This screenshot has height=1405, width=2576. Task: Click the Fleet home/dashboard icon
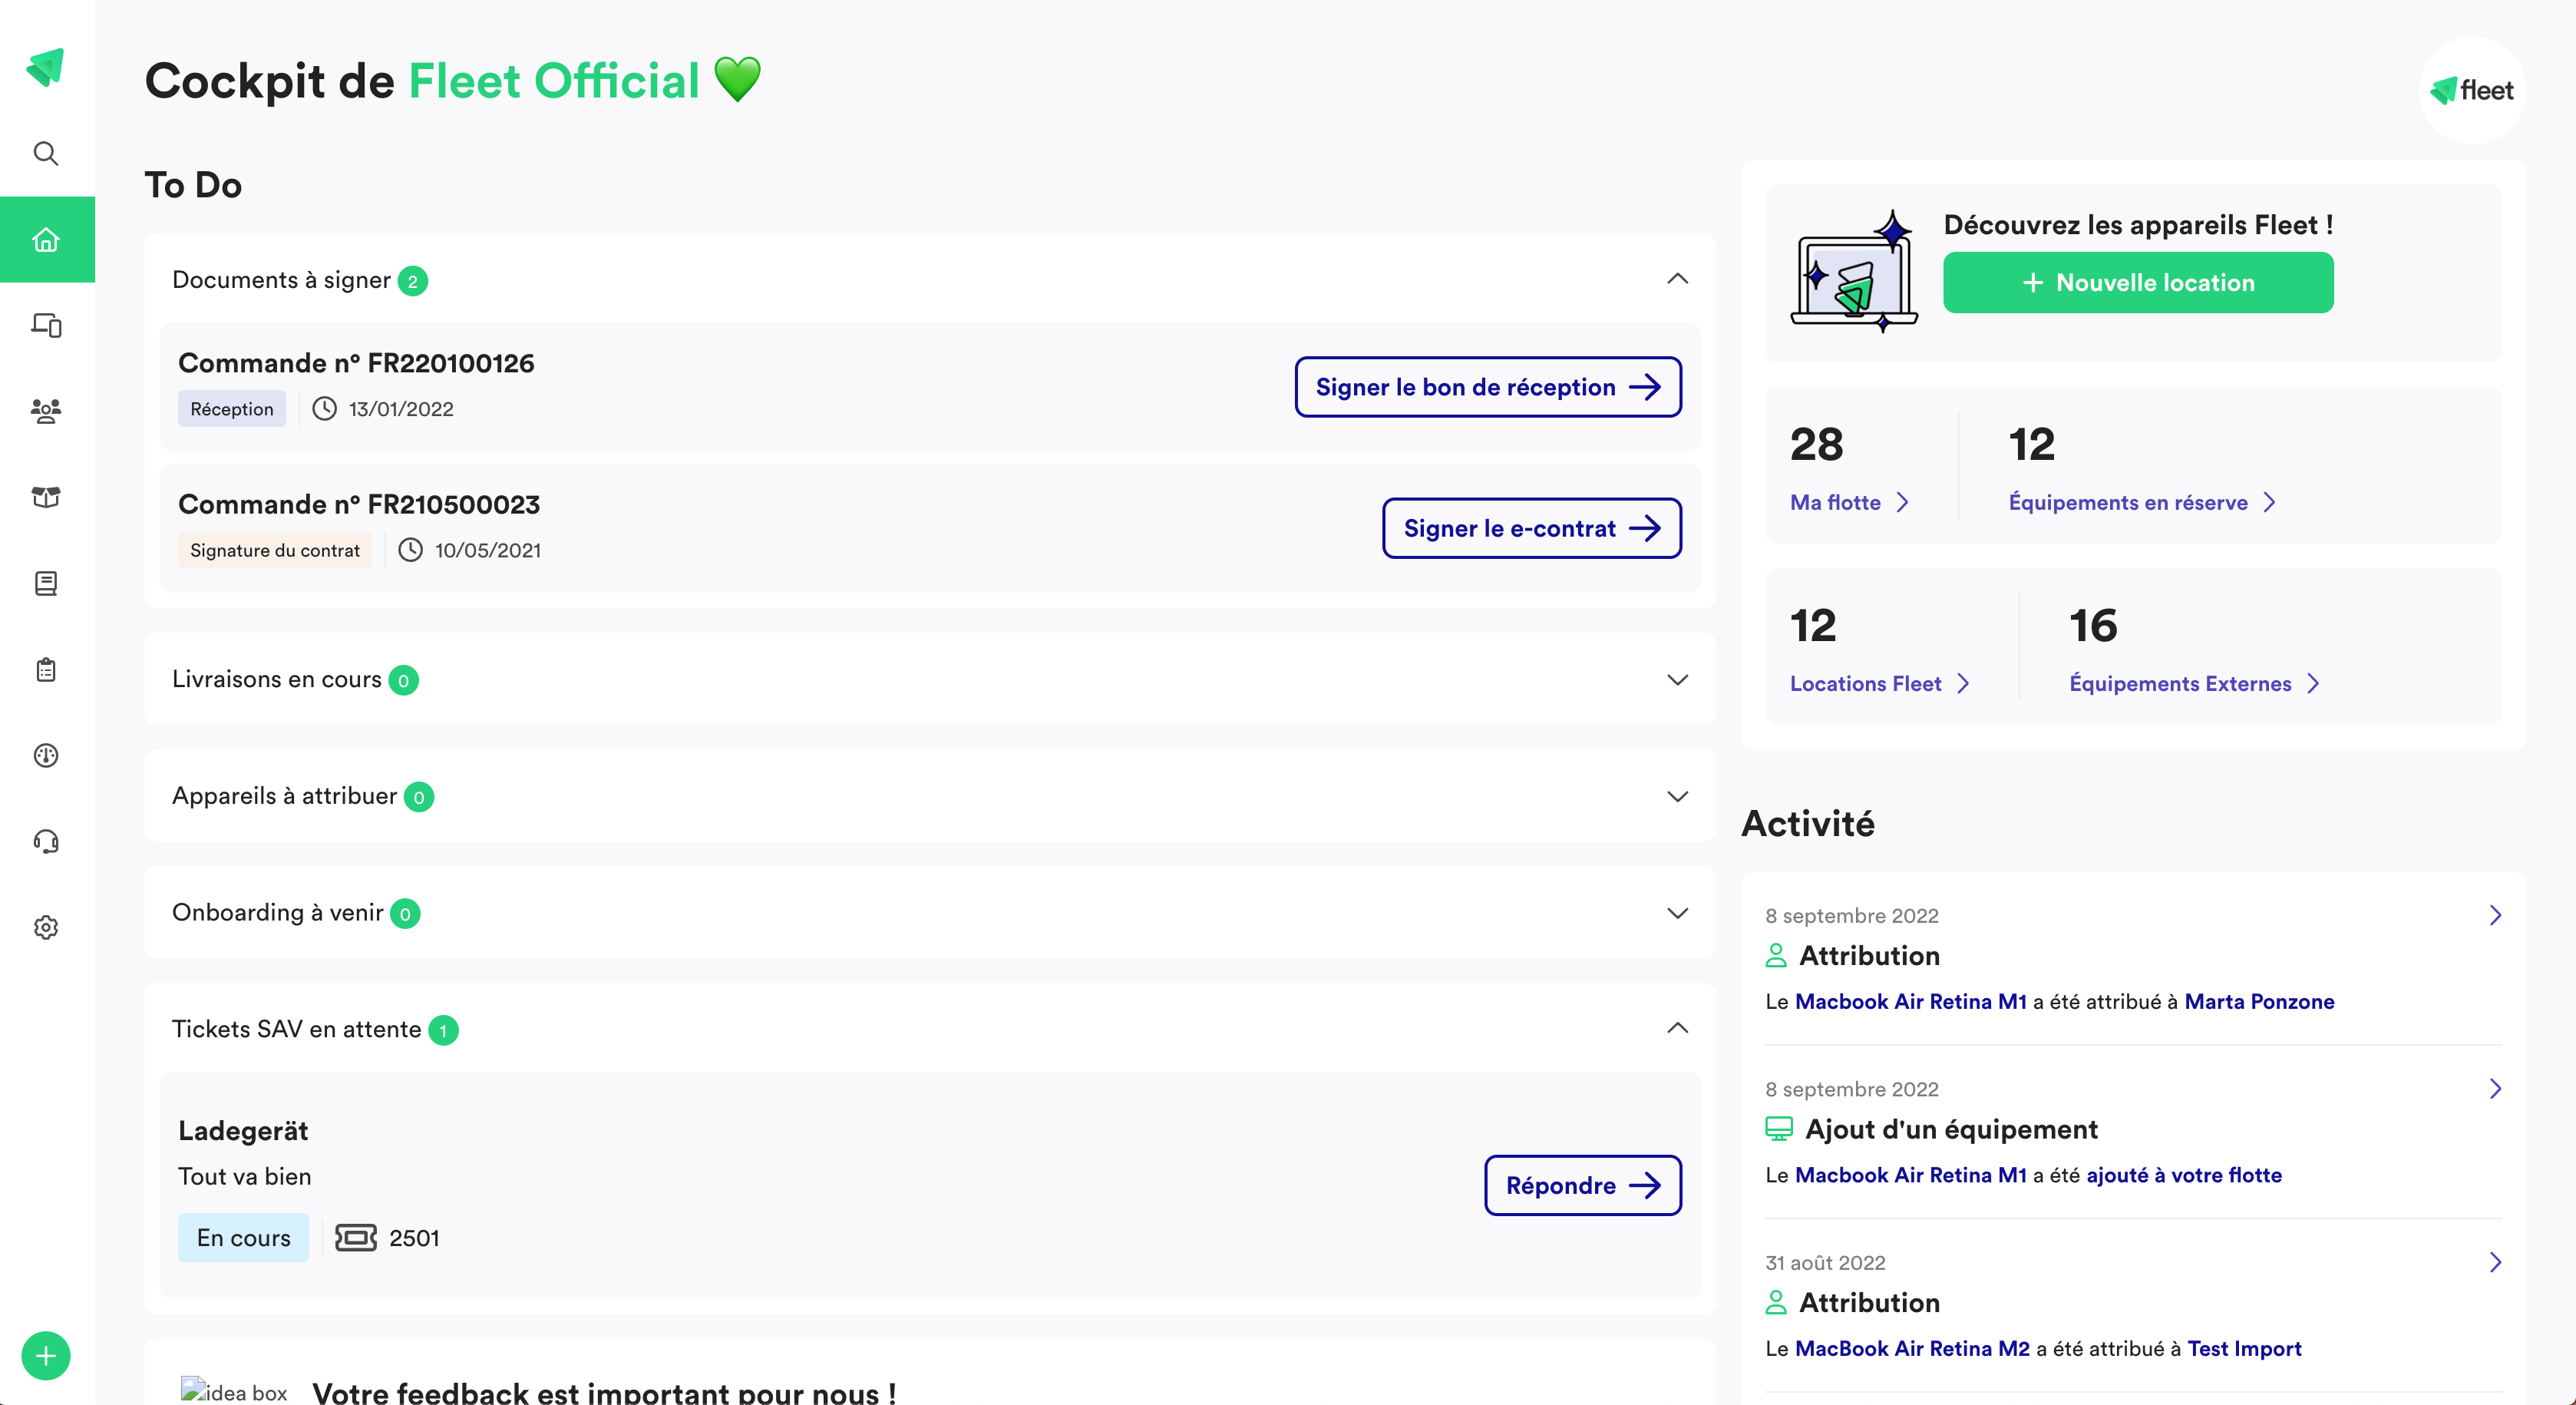click(45, 237)
